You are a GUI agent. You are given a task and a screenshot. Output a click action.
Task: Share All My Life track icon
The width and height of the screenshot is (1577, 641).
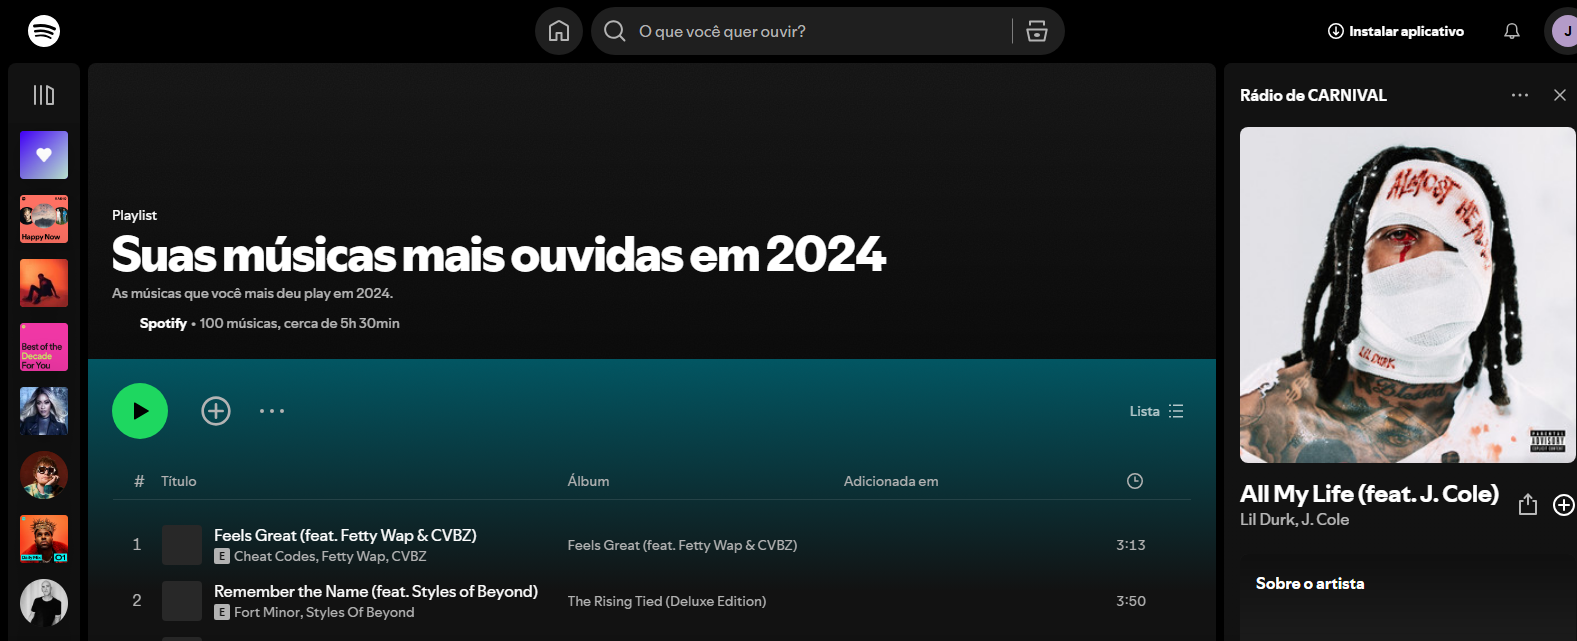[x=1528, y=504]
